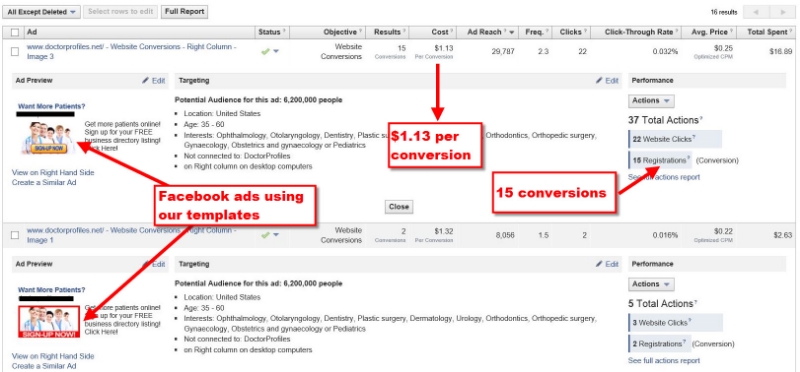800x372 pixels.
Task: Go to previous results page arrow
Action: click(756, 12)
